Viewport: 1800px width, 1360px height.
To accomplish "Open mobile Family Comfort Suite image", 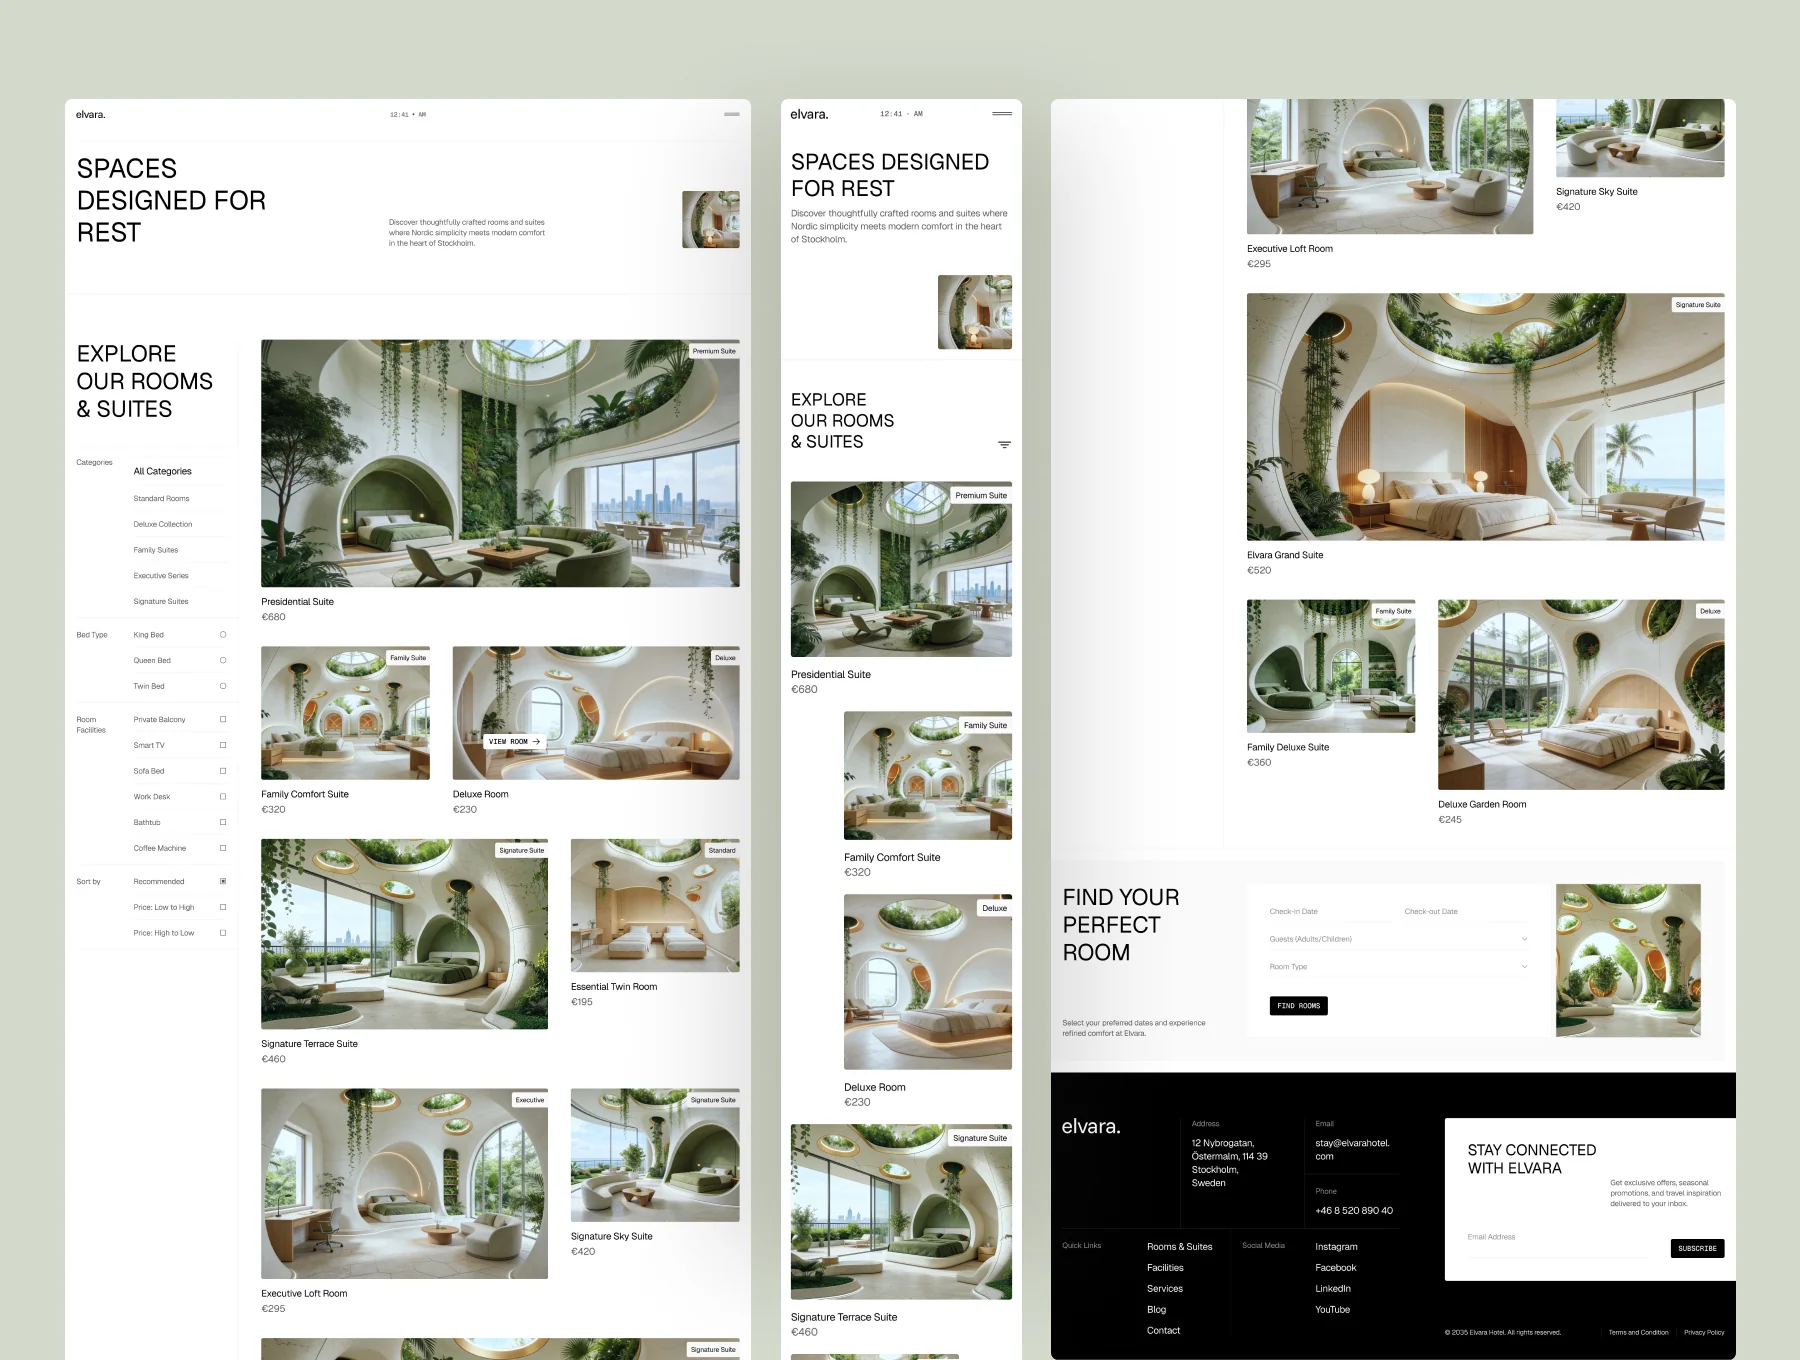I will tap(928, 776).
